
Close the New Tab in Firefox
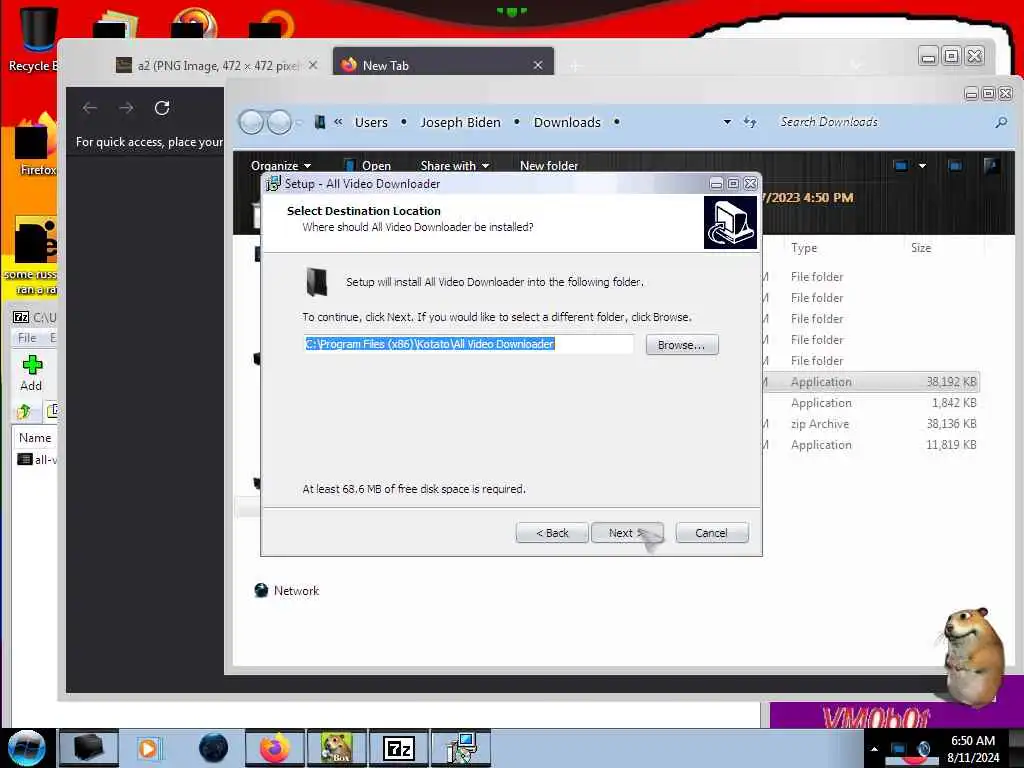(537, 65)
